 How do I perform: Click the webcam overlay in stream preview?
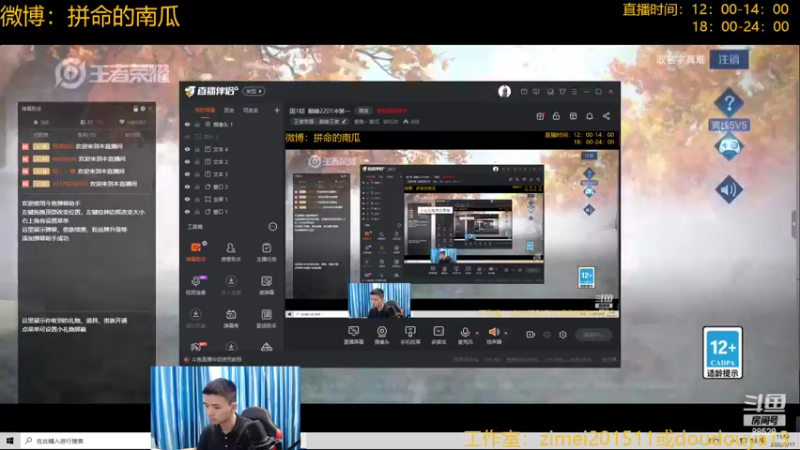[x=380, y=301]
